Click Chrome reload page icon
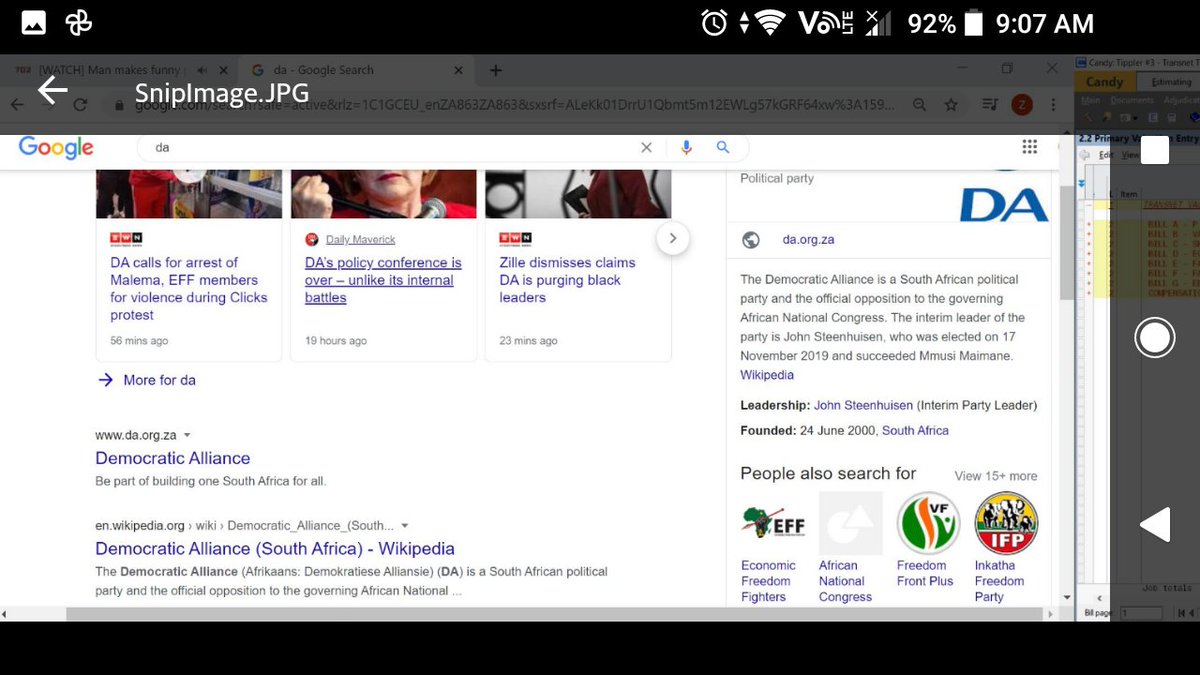 point(80,104)
